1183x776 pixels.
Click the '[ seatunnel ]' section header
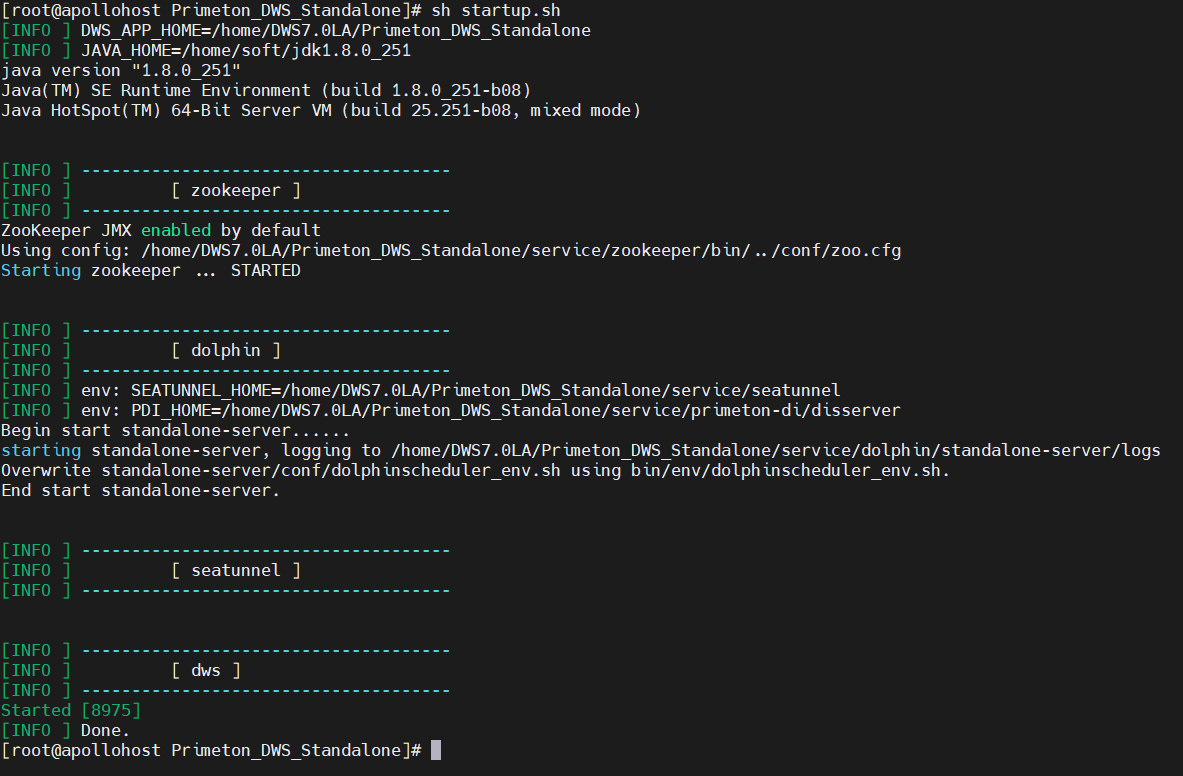(235, 570)
